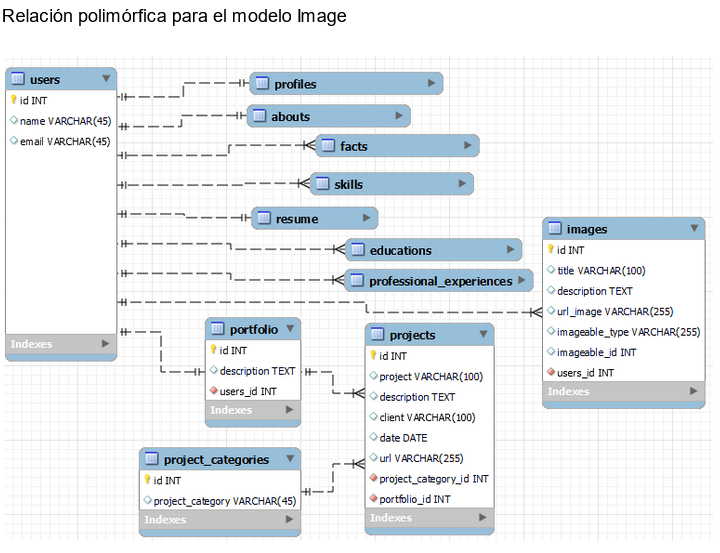The image size is (720, 553).
Task: Click the users table icon
Action: (18, 79)
